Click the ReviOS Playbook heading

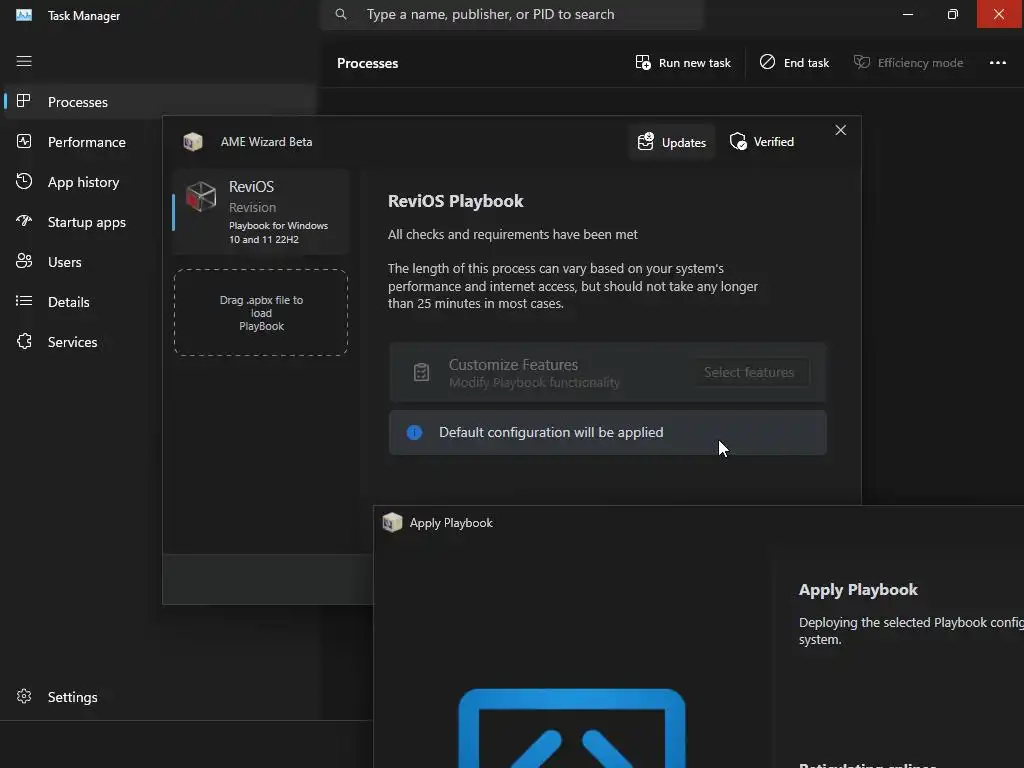point(455,200)
